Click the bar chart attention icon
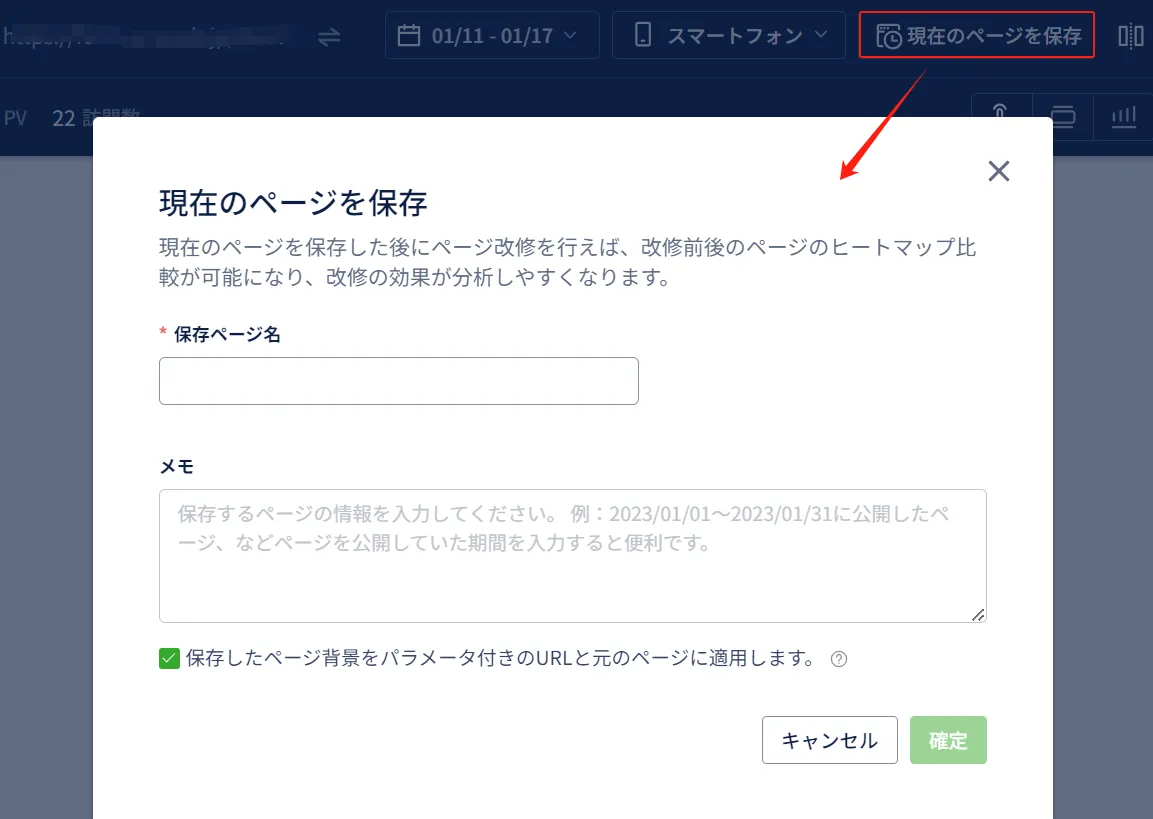Viewport: 1153px width, 819px height. 1124,116
